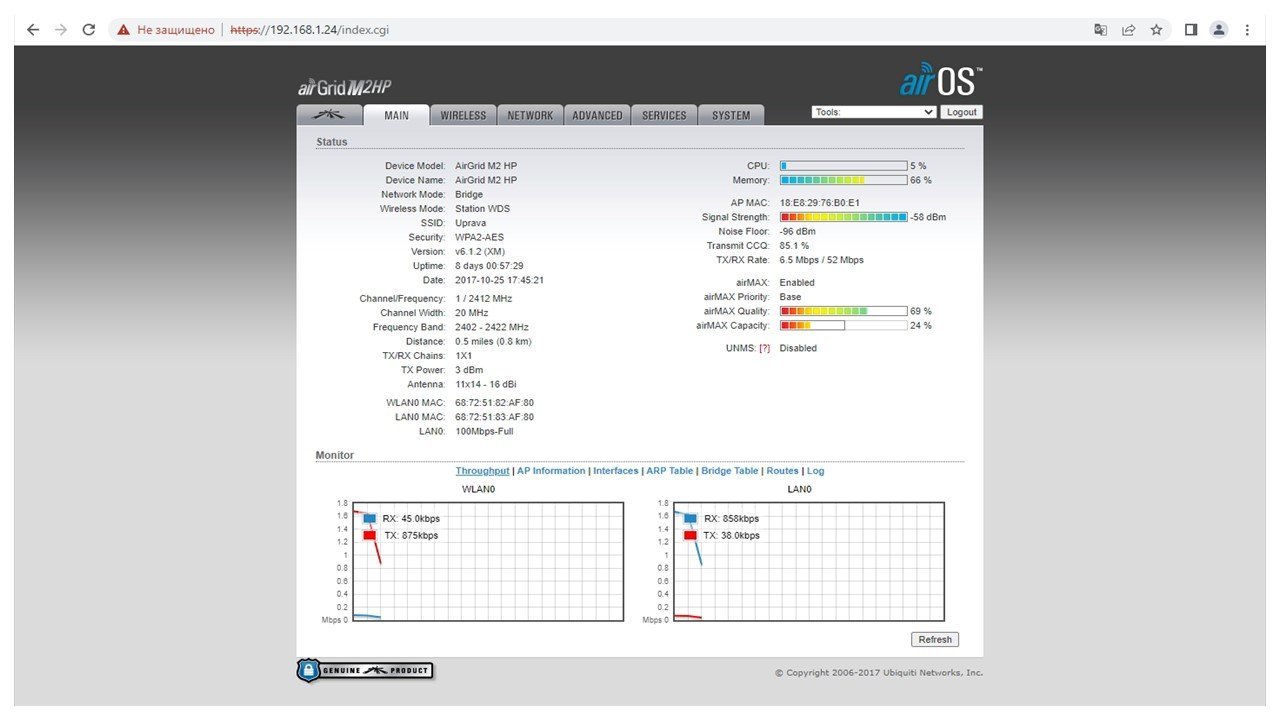
Task: Reload the page with the browser refresh icon
Action: click(x=89, y=30)
